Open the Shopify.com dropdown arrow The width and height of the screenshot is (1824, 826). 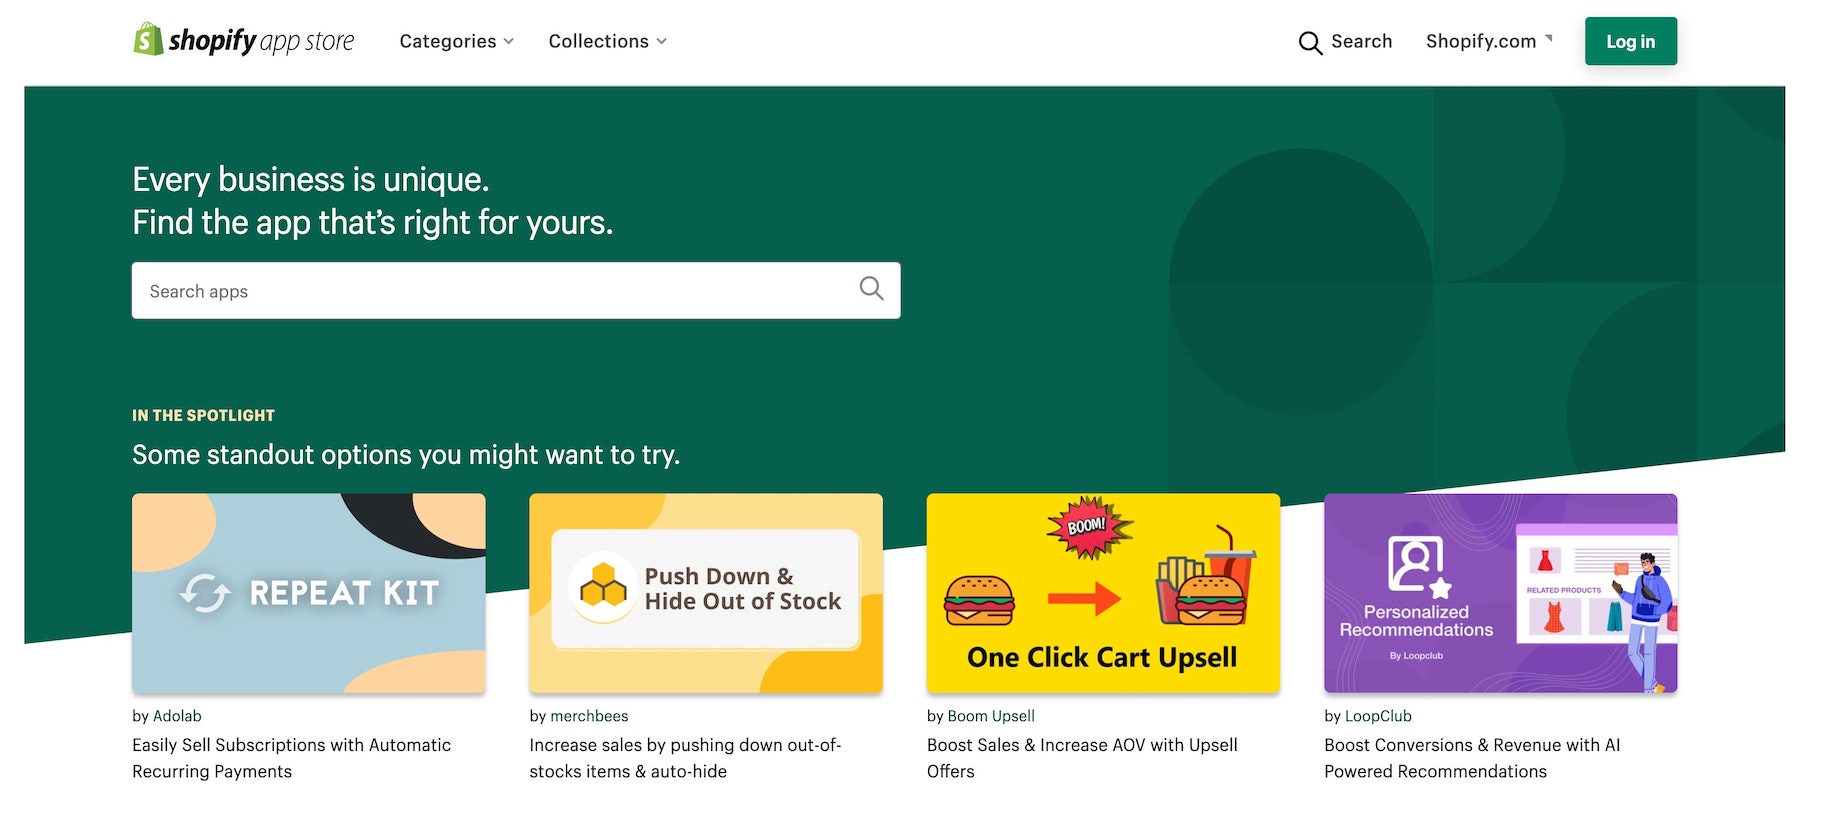pyautogui.click(x=1549, y=38)
